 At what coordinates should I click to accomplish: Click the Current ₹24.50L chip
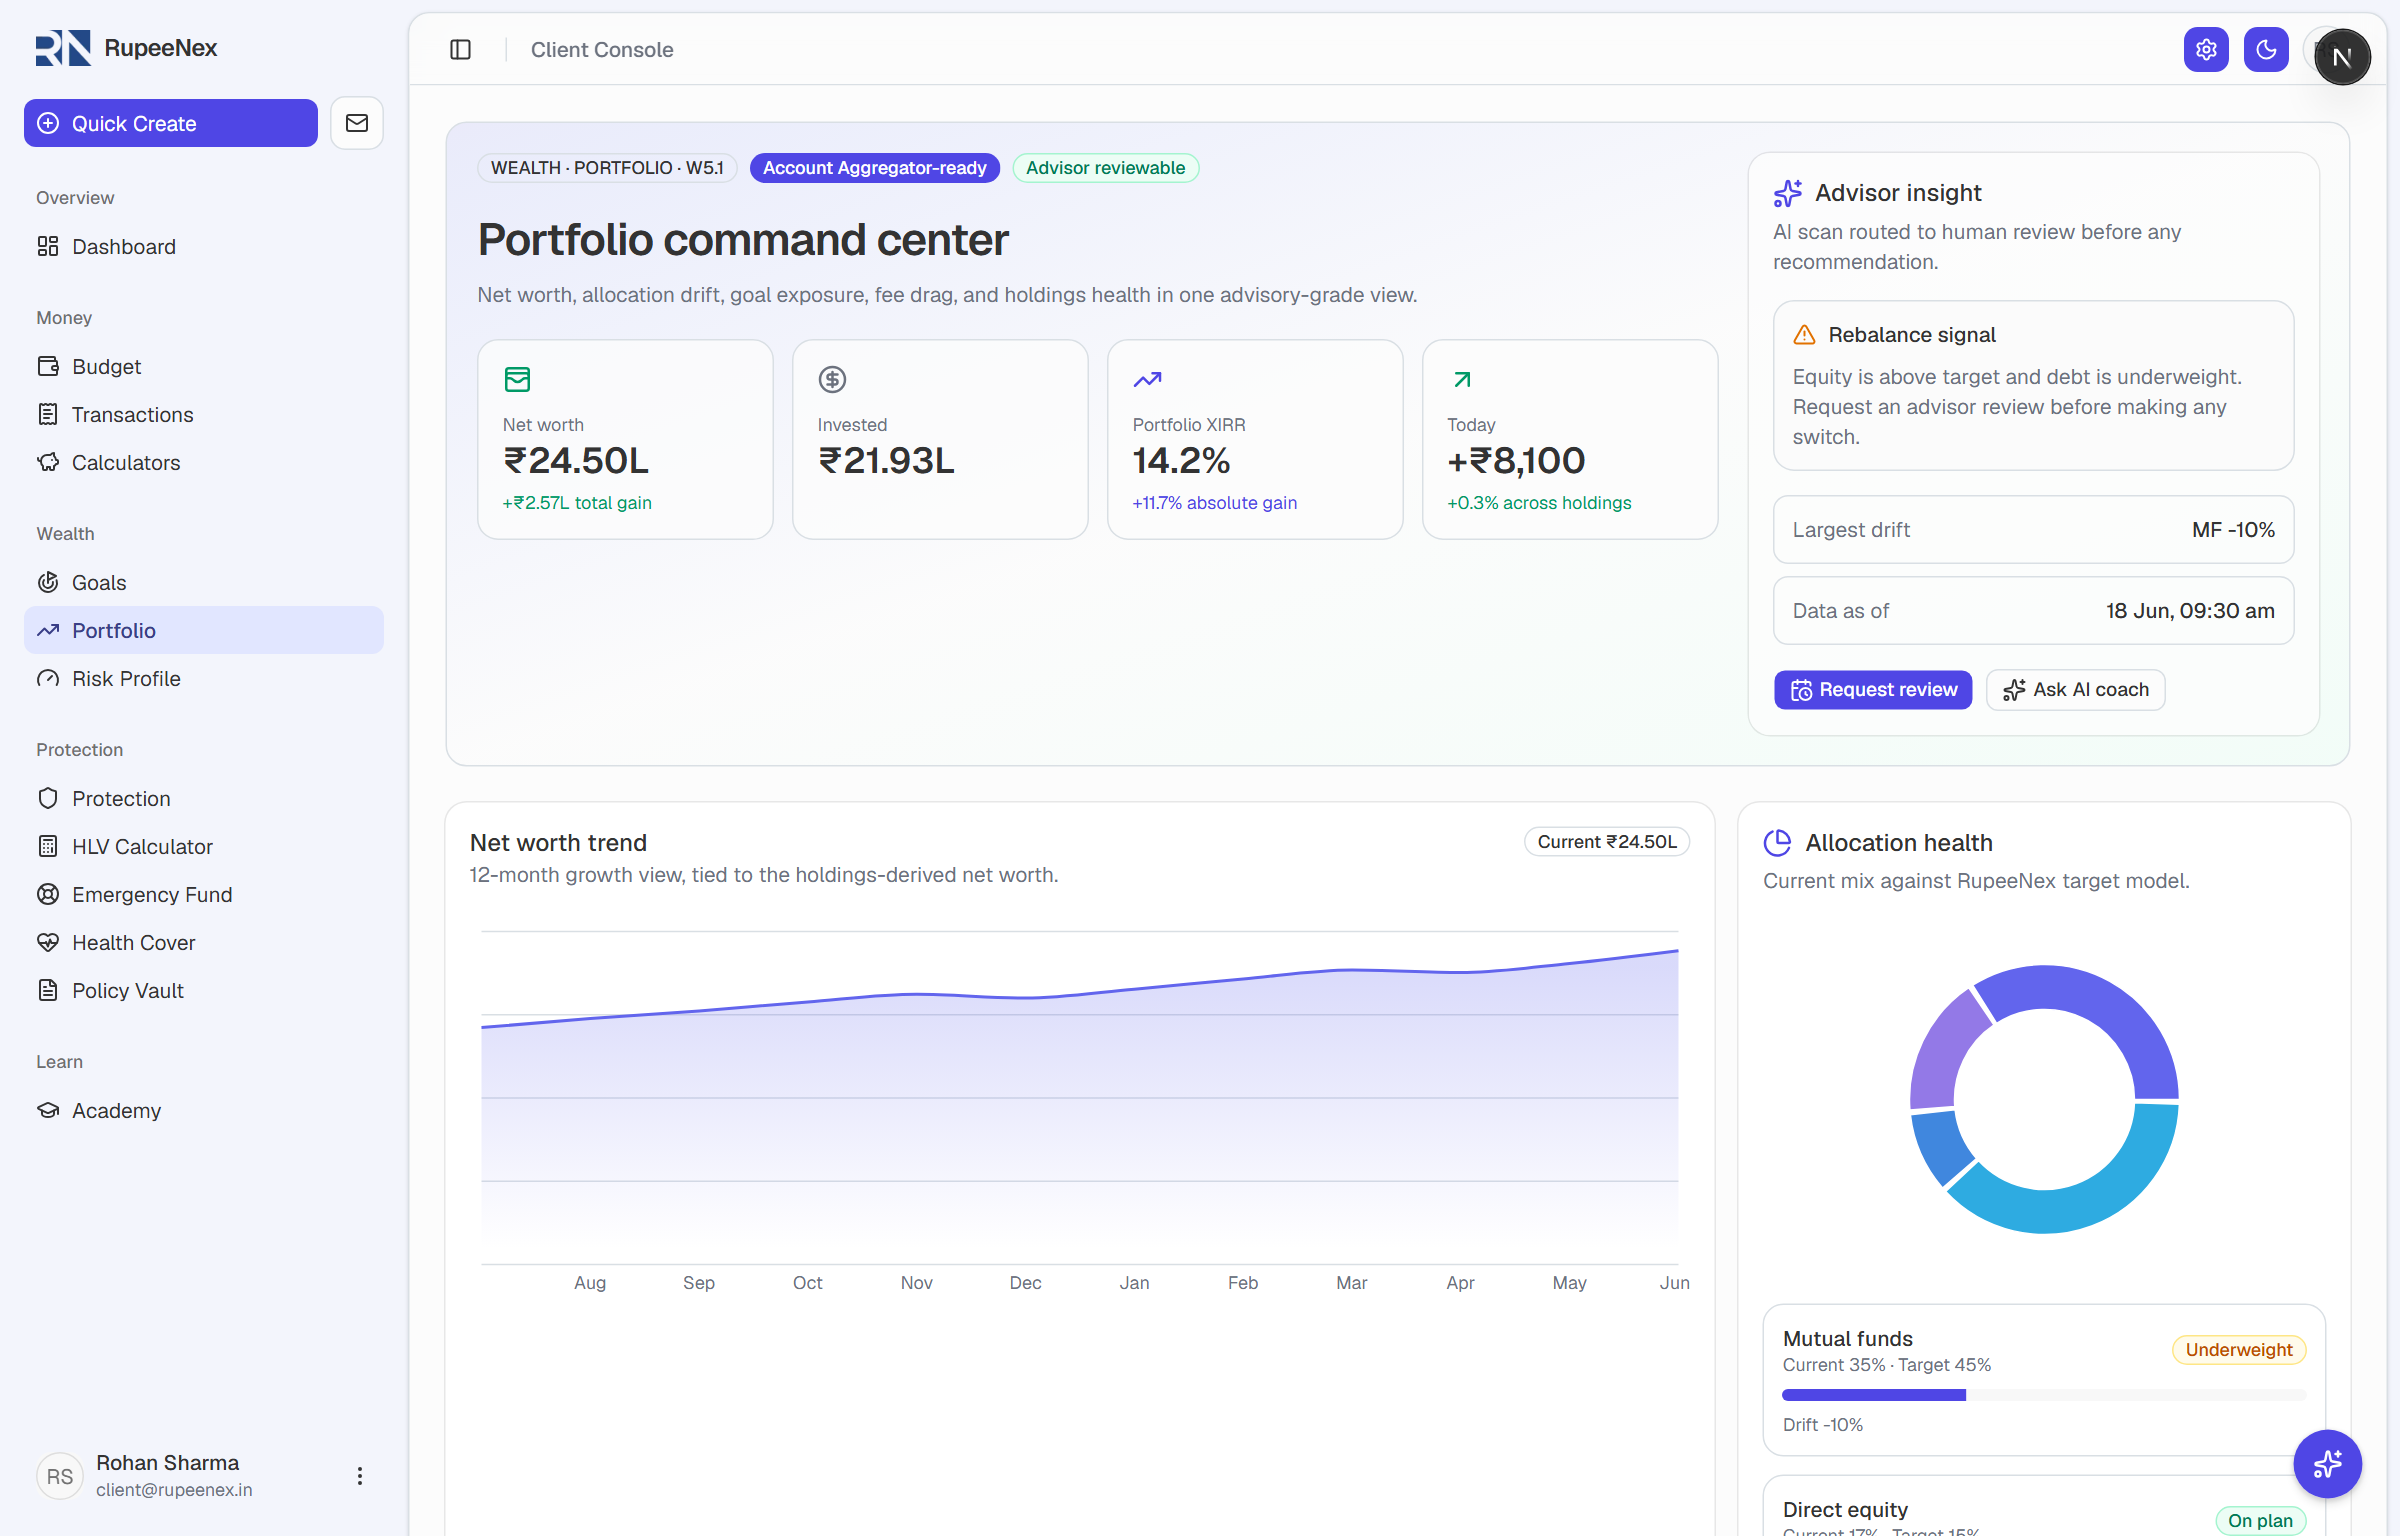tap(1607, 842)
